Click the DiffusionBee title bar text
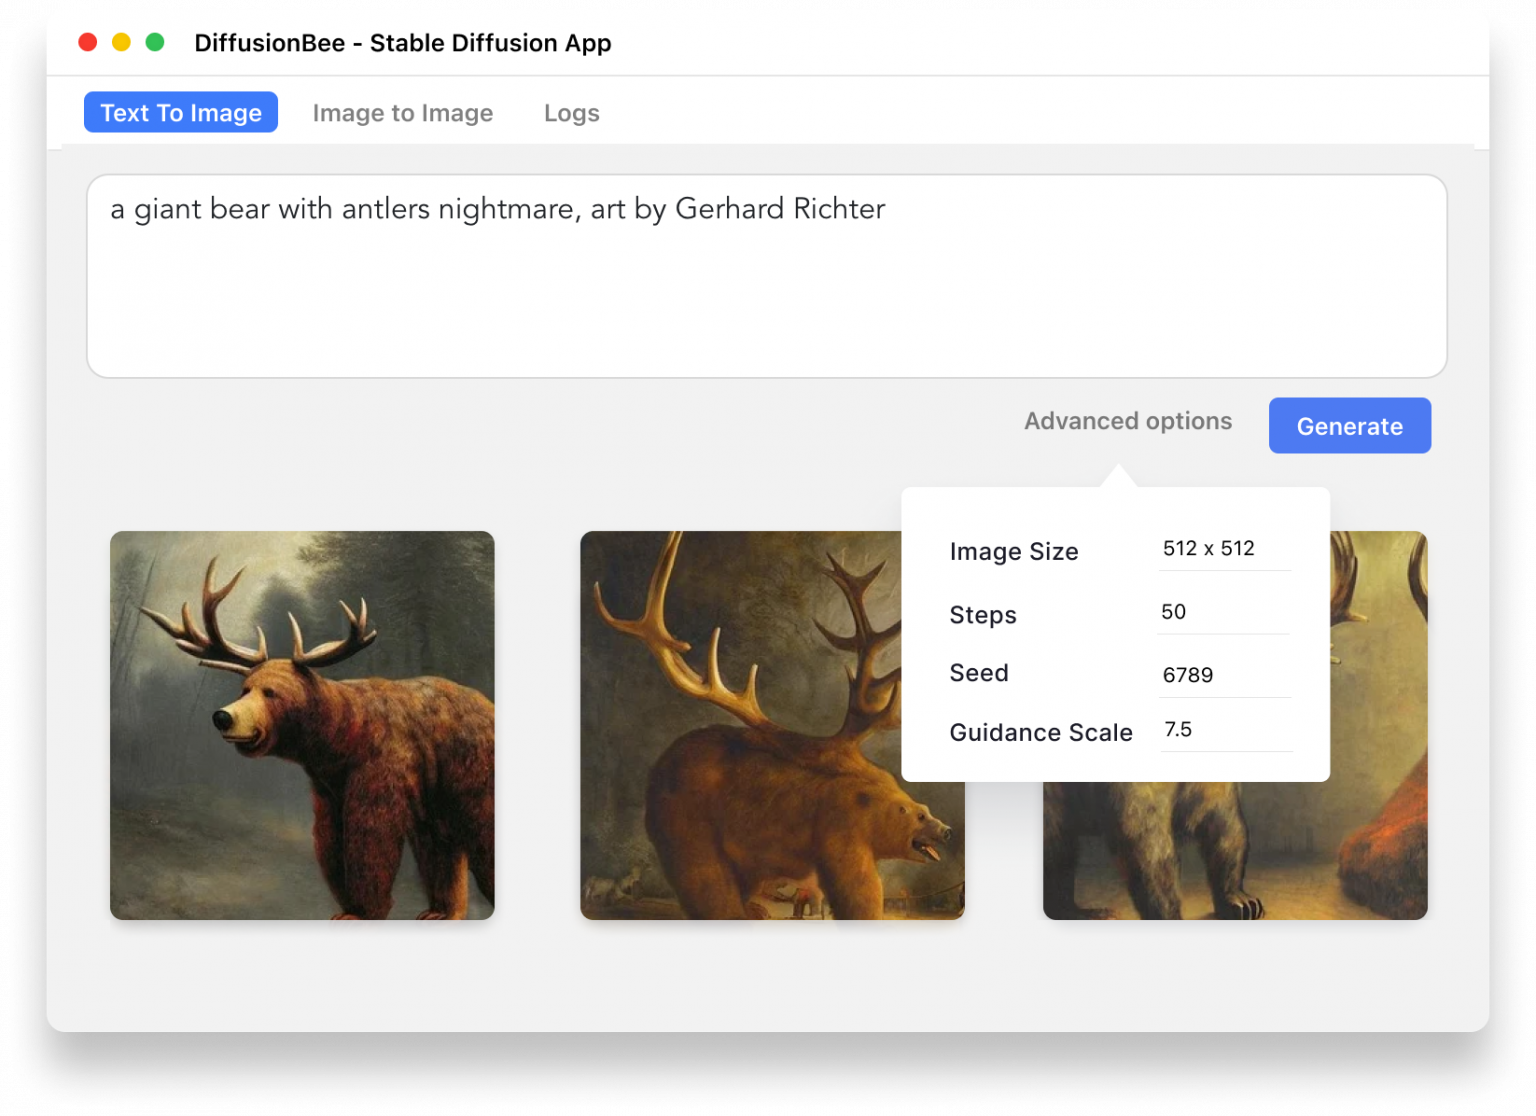 (x=404, y=43)
